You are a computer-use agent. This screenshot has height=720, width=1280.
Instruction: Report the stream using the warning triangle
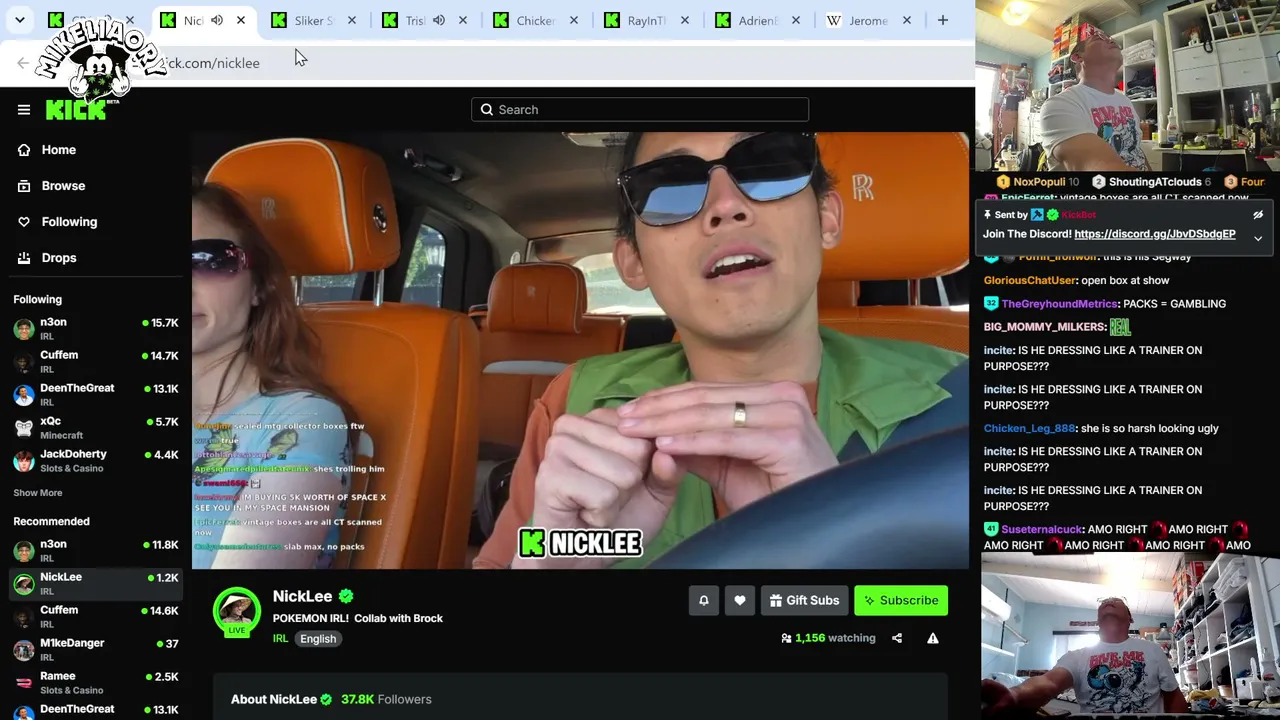[933, 638]
